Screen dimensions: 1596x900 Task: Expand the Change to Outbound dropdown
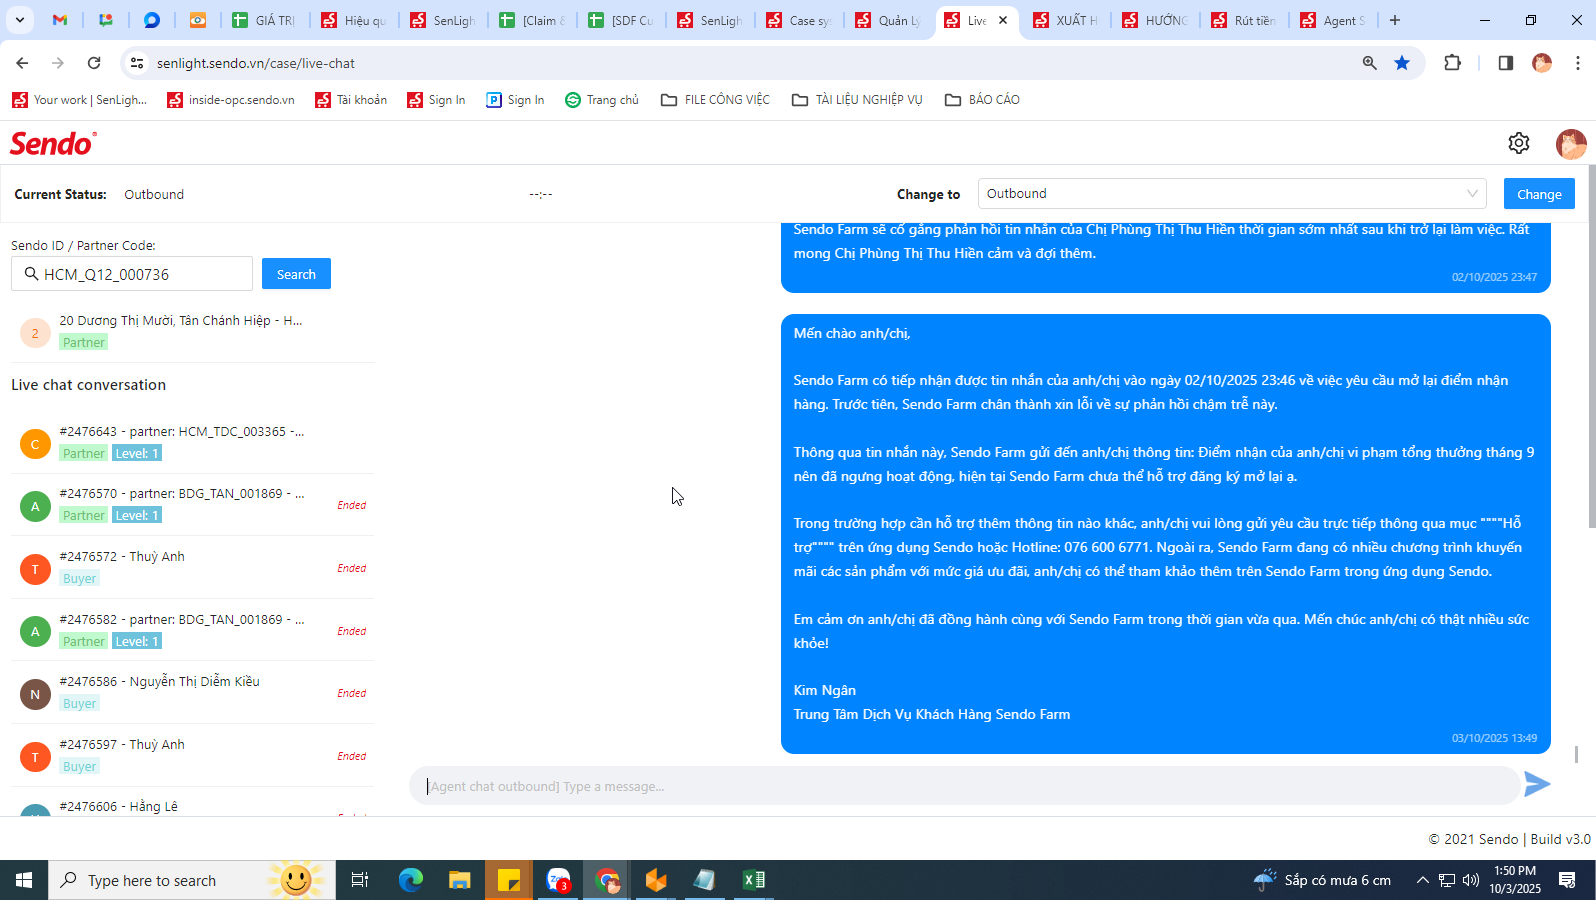pyautogui.click(x=1232, y=194)
